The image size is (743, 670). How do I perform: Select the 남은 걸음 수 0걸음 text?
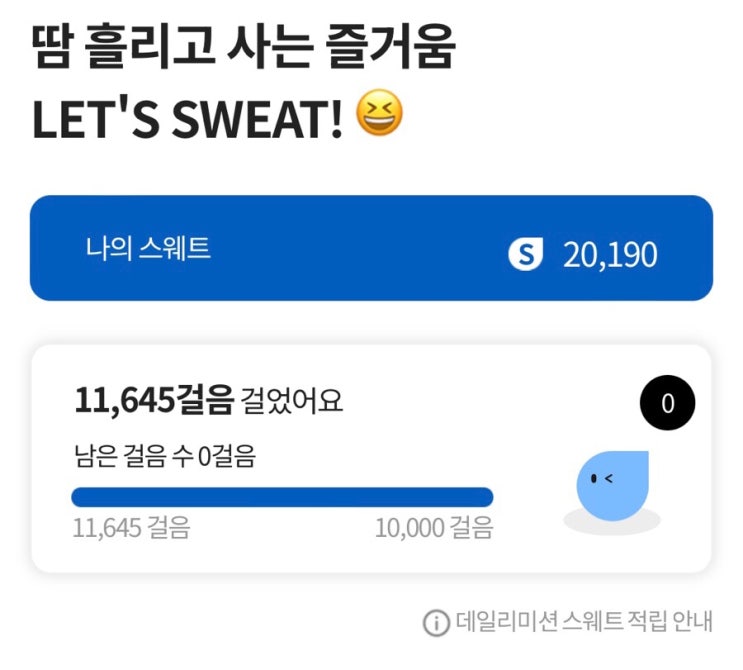pos(164,457)
